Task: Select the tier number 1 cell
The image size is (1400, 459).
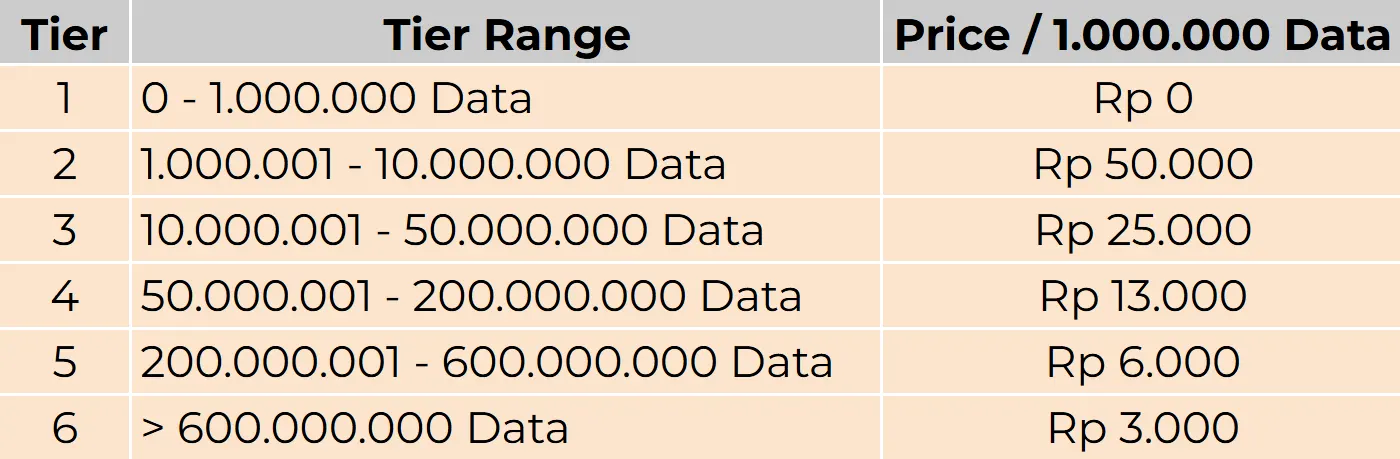Action: 65,98
